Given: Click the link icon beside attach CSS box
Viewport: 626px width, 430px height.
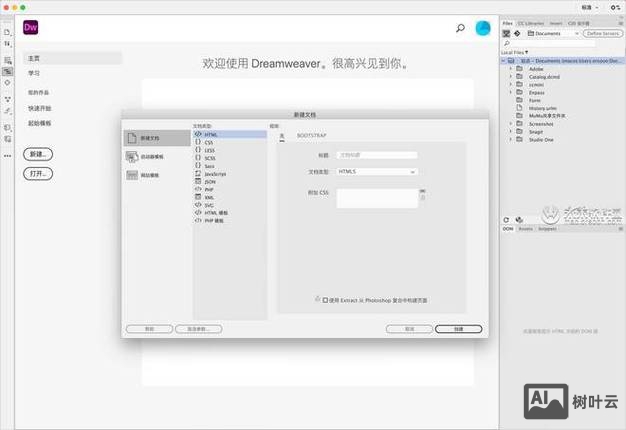Looking at the screenshot, I should pos(422,191).
